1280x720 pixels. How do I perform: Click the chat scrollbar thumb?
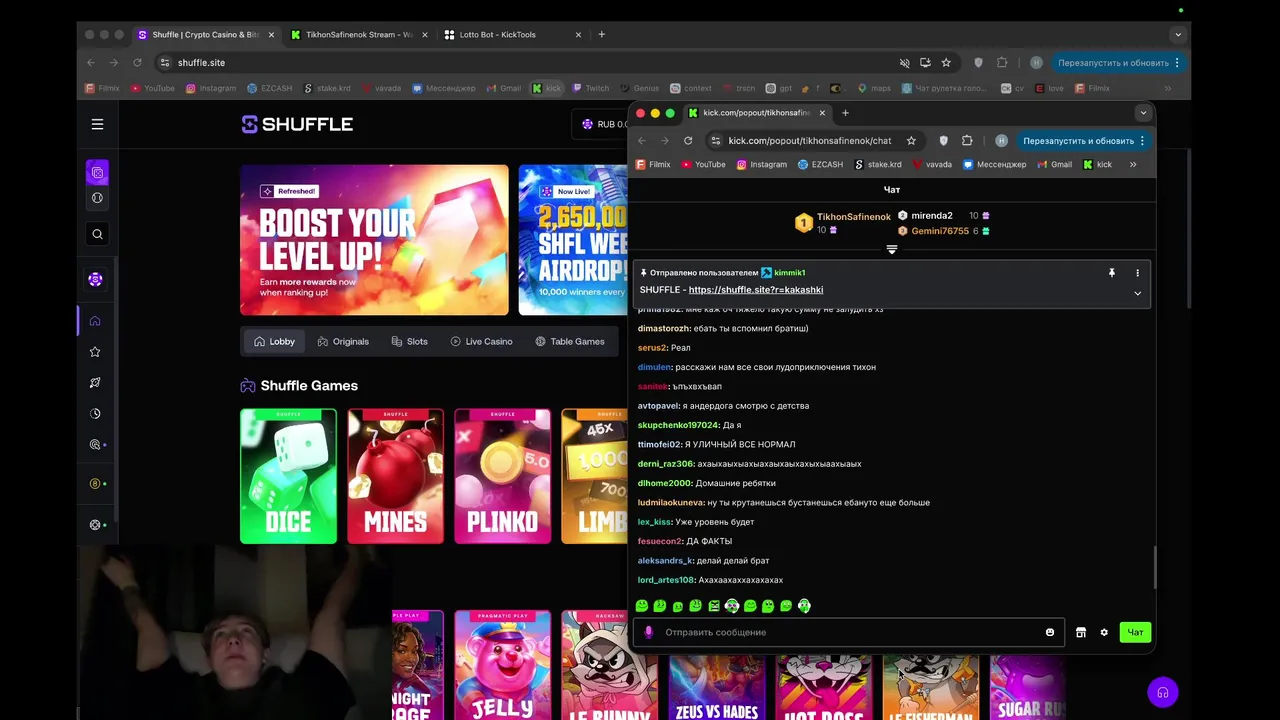[1155, 568]
